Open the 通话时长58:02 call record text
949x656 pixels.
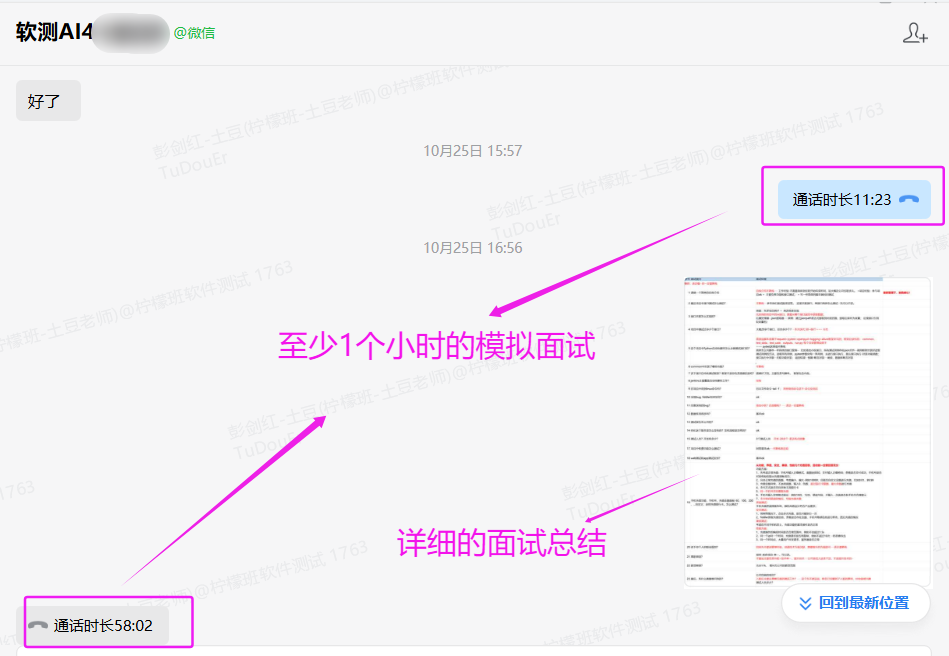103,626
